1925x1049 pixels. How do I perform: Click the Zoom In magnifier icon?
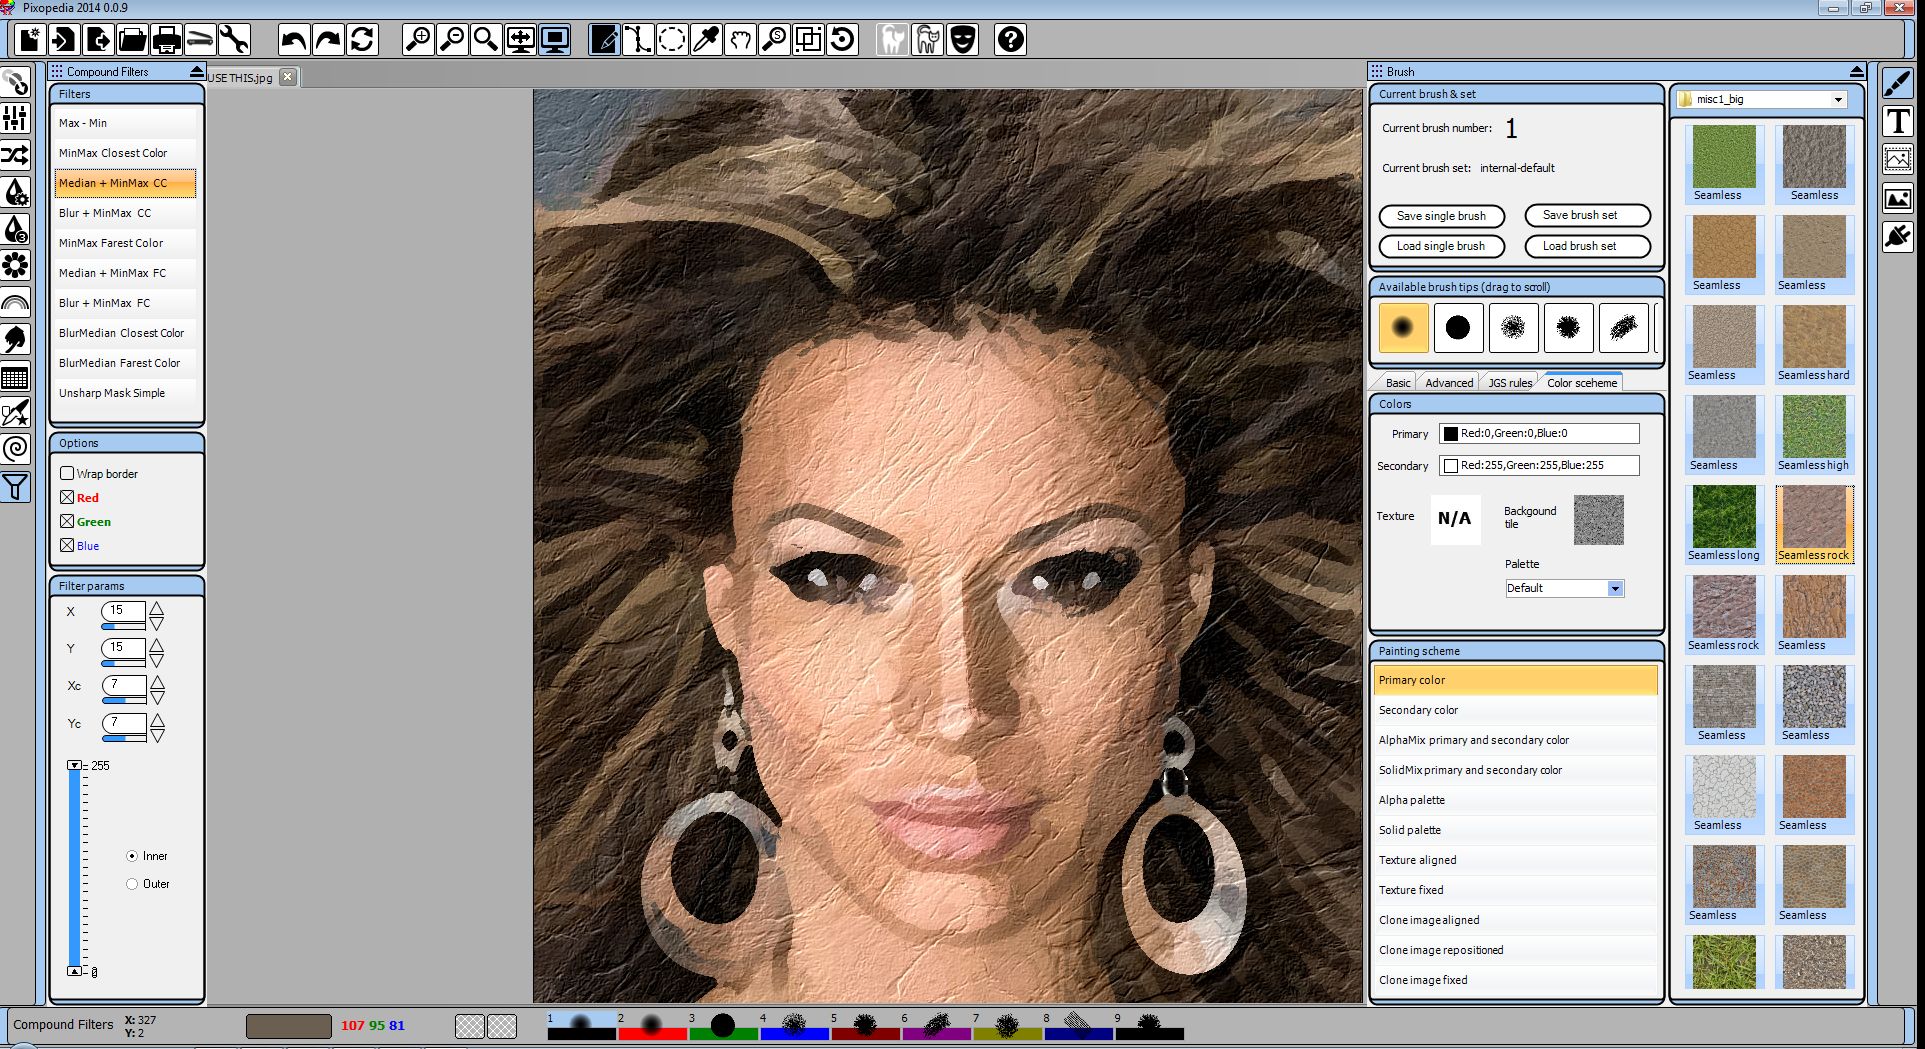click(418, 40)
